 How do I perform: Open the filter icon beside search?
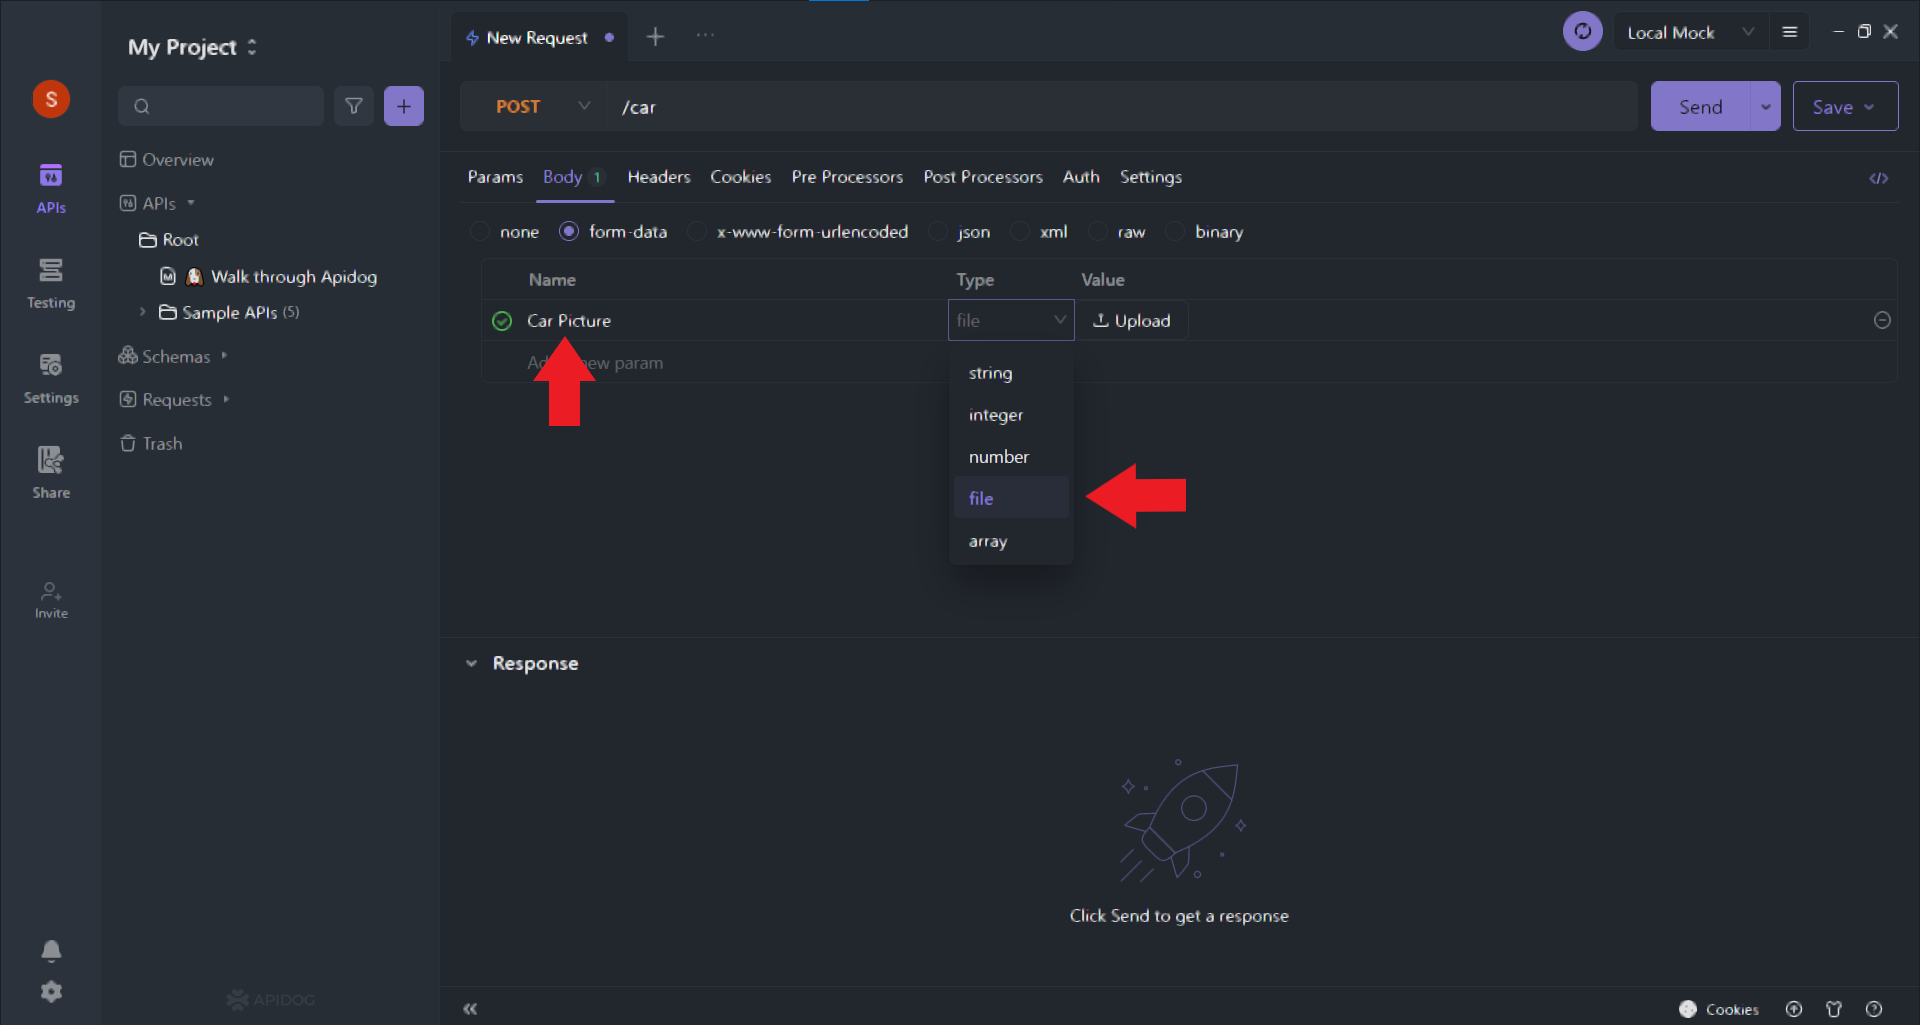354,106
